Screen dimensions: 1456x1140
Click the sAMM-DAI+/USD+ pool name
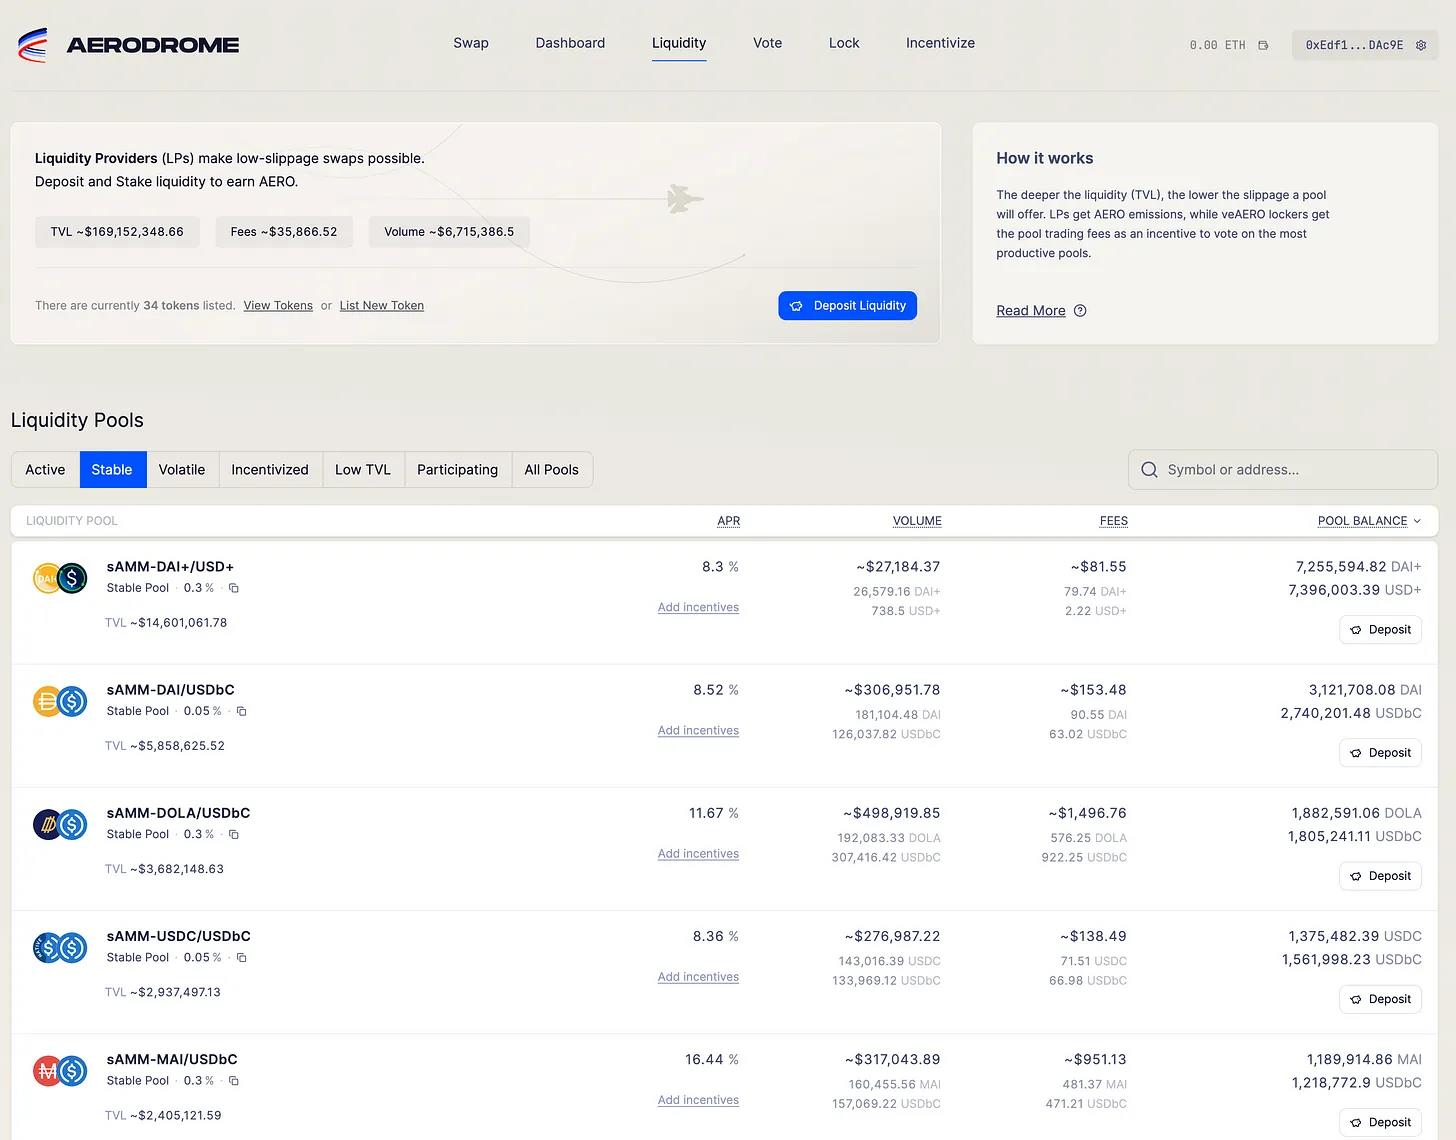click(170, 567)
